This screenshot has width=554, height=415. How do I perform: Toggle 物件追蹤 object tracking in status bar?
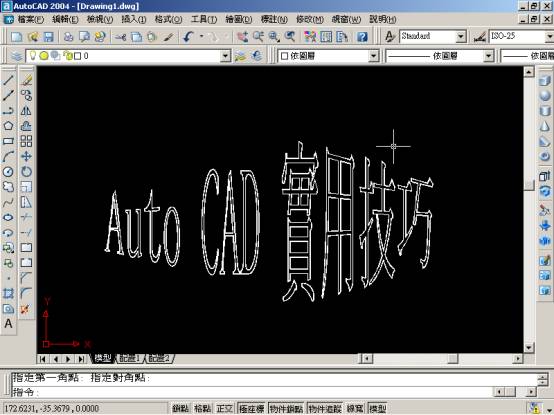coord(325,409)
